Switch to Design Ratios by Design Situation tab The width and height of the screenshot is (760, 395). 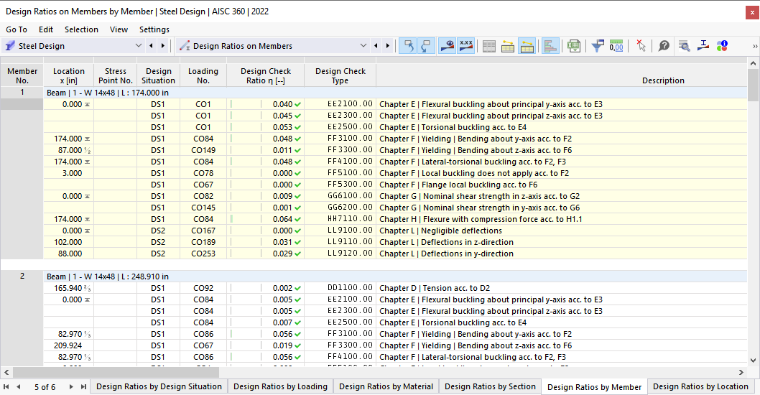159,386
